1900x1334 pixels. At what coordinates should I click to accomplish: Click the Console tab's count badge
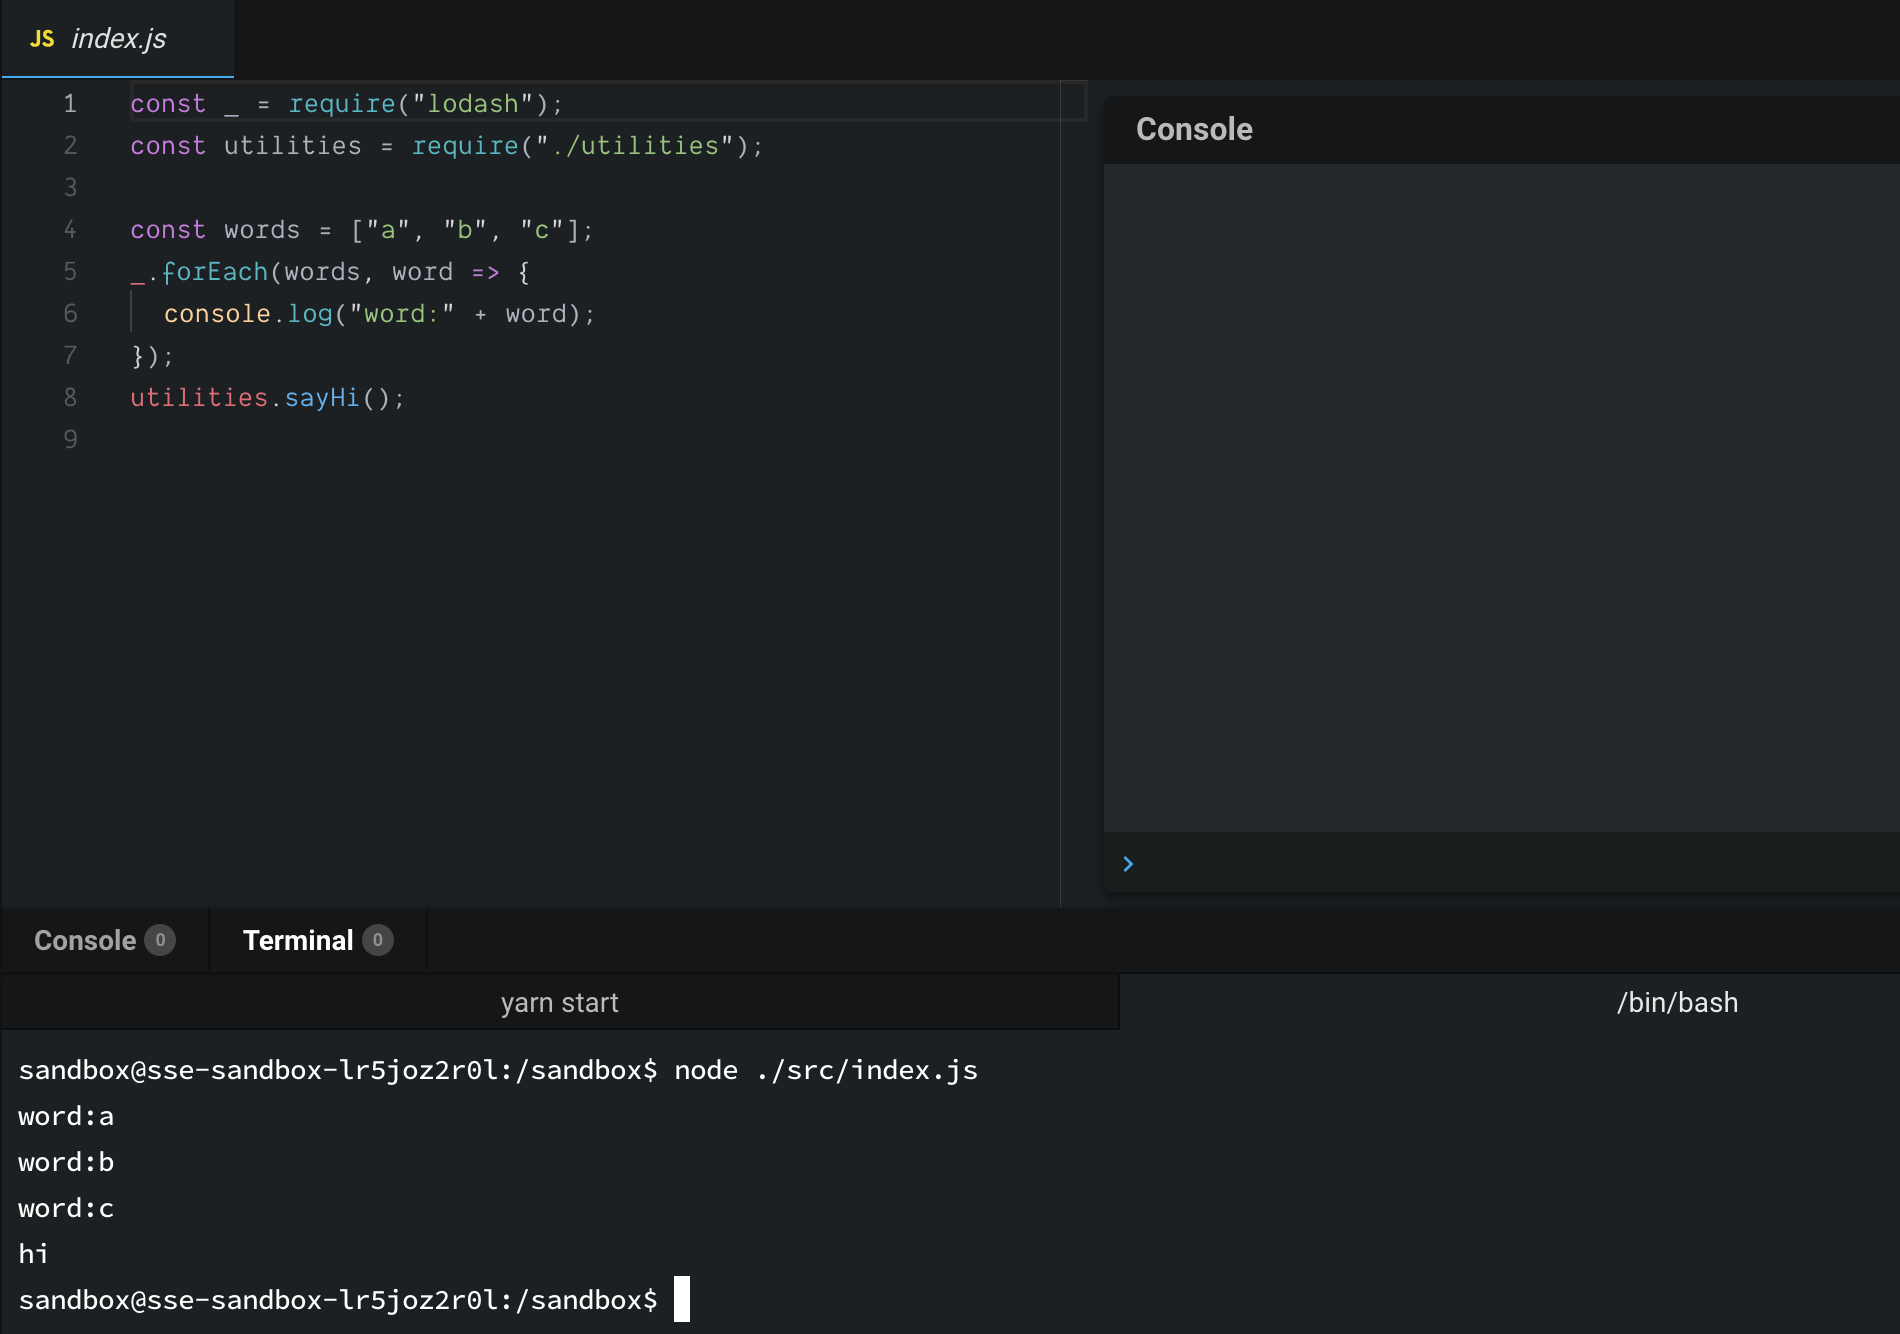(x=160, y=939)
